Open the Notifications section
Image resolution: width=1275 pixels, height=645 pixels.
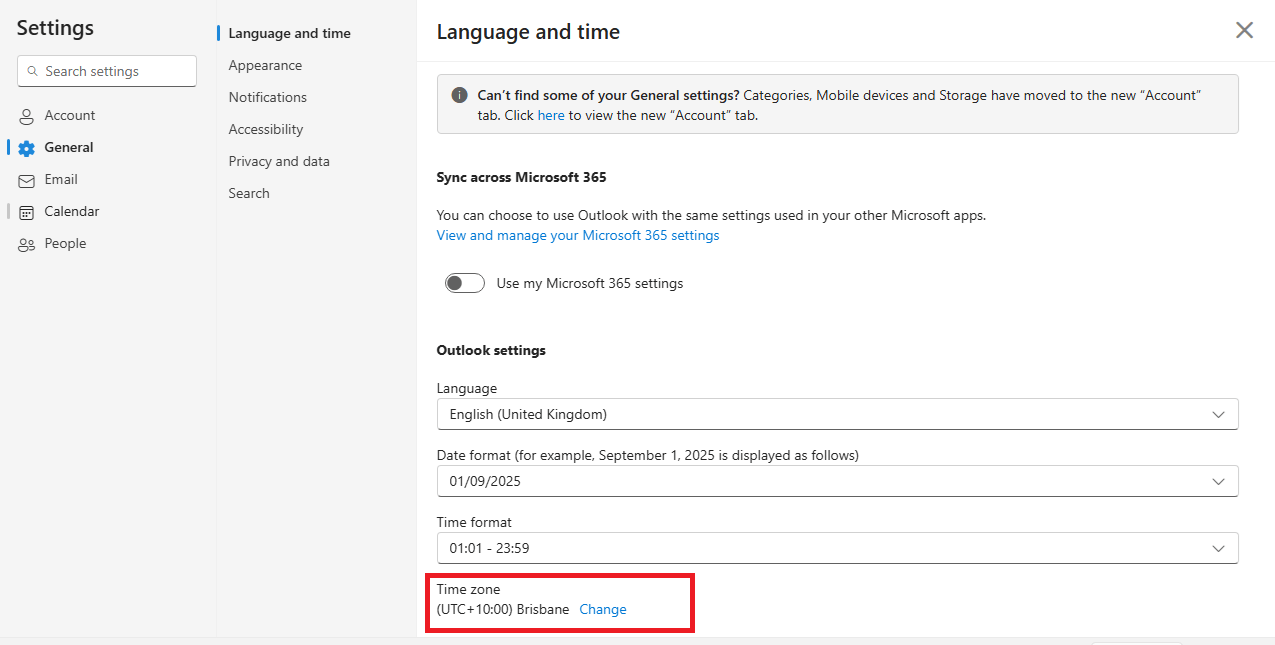(x=267, y=97)
